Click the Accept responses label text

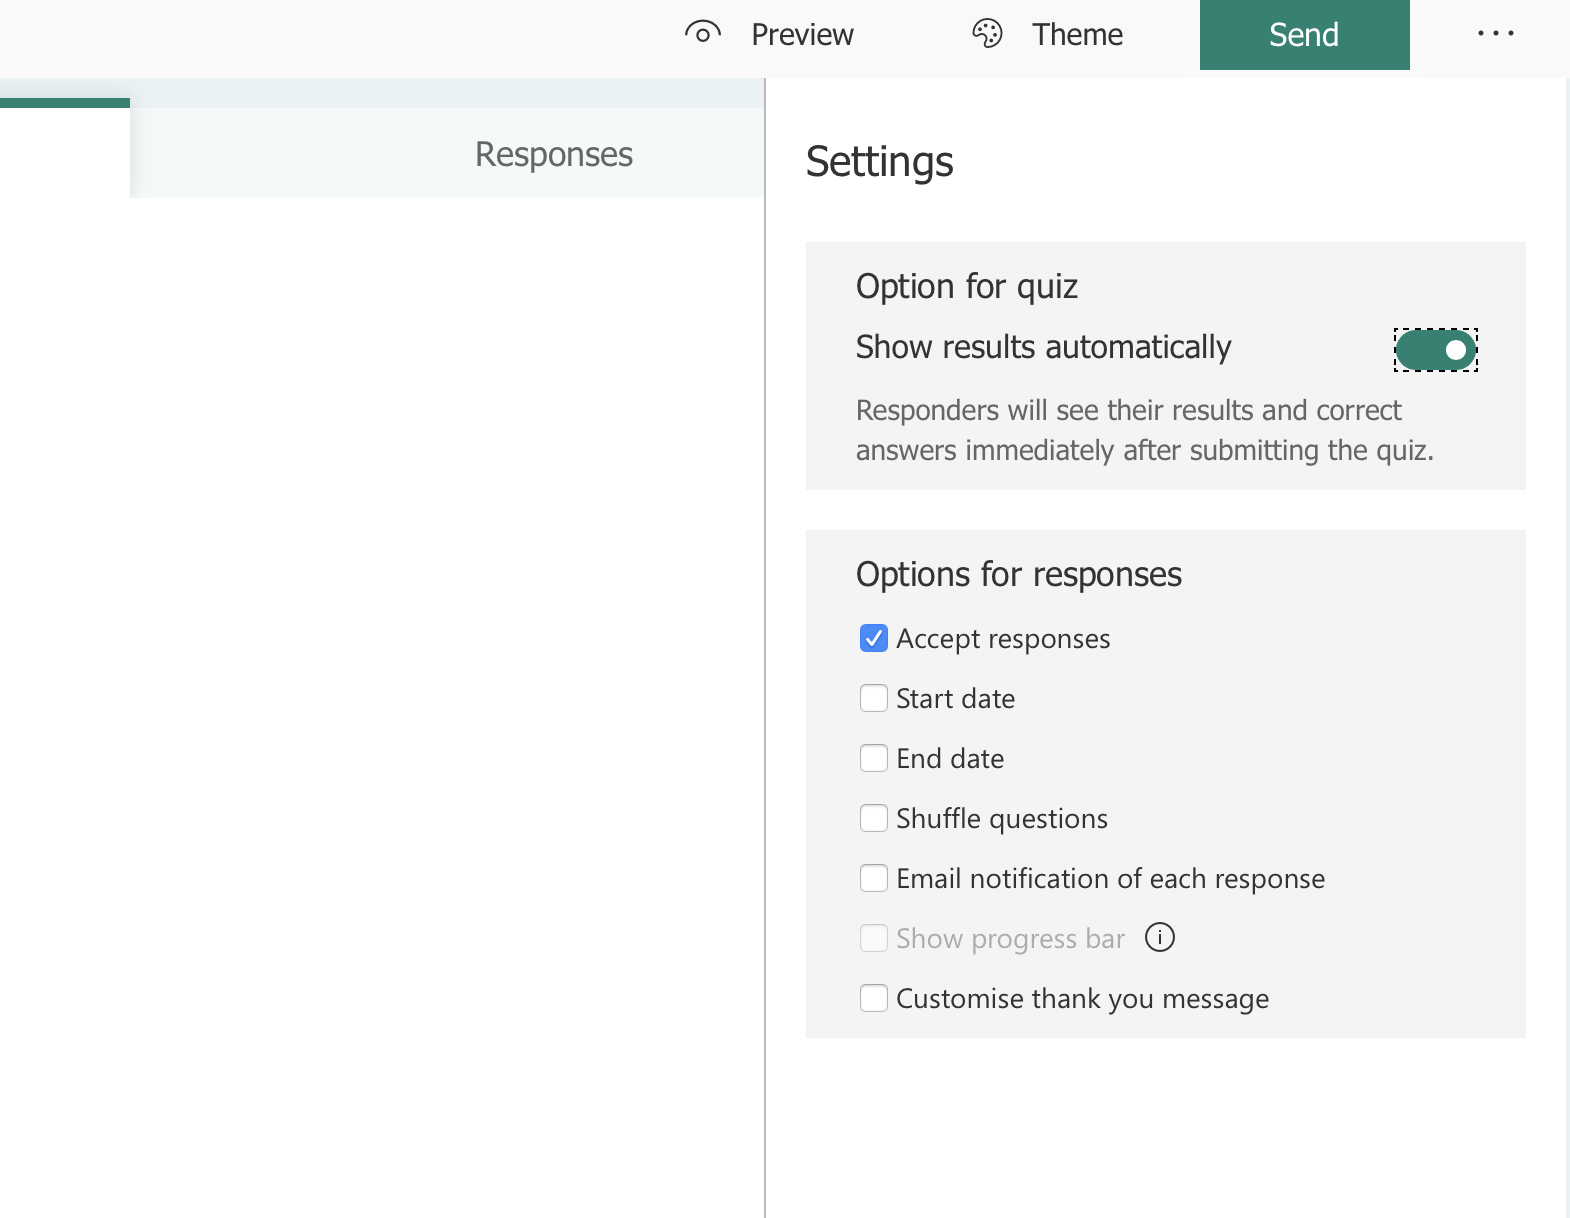(1003, 639)
